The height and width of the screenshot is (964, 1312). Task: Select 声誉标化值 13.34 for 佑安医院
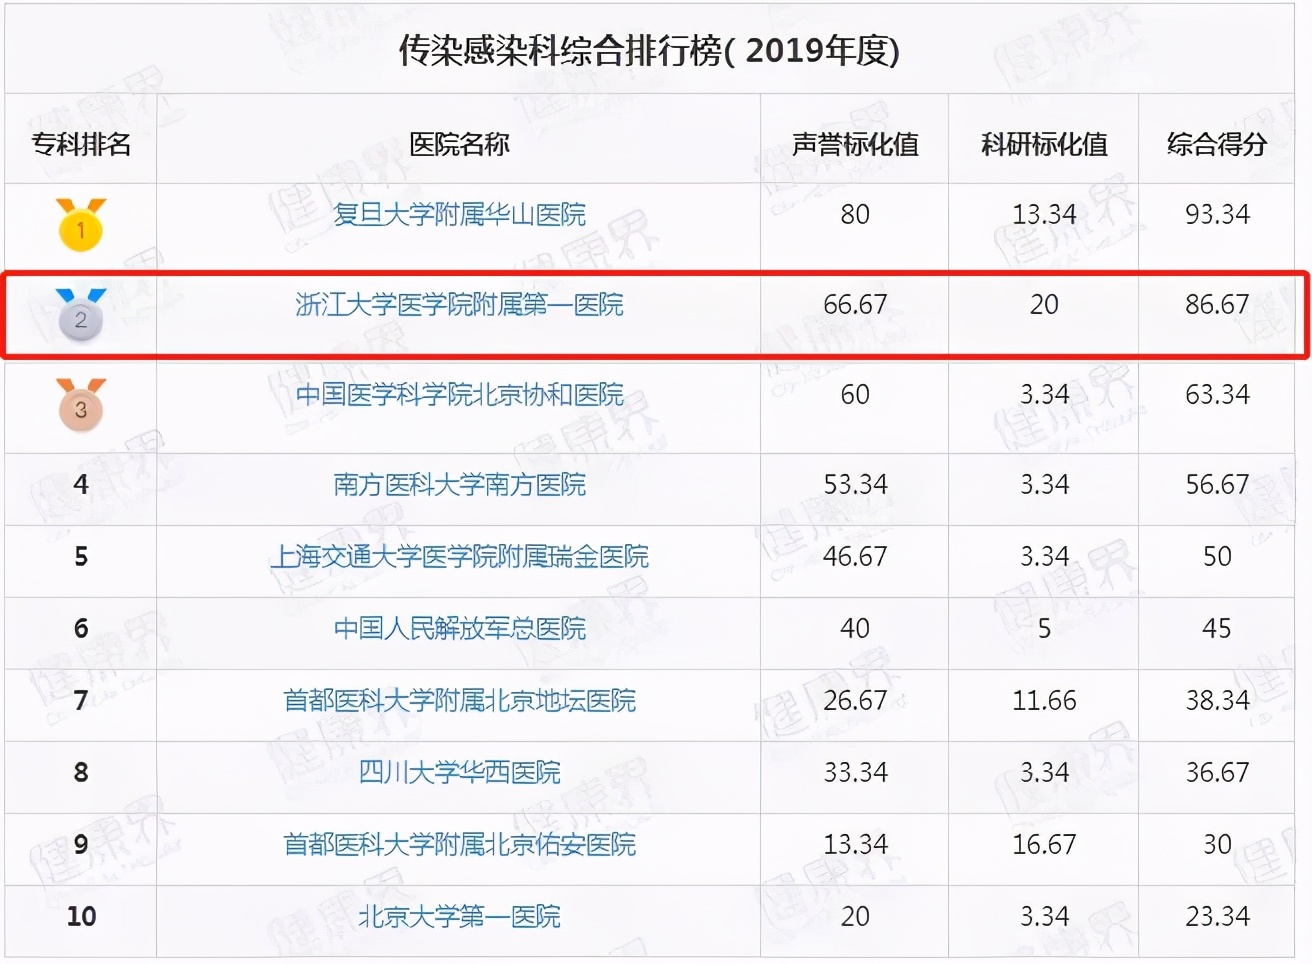click(x=855, y=844)
